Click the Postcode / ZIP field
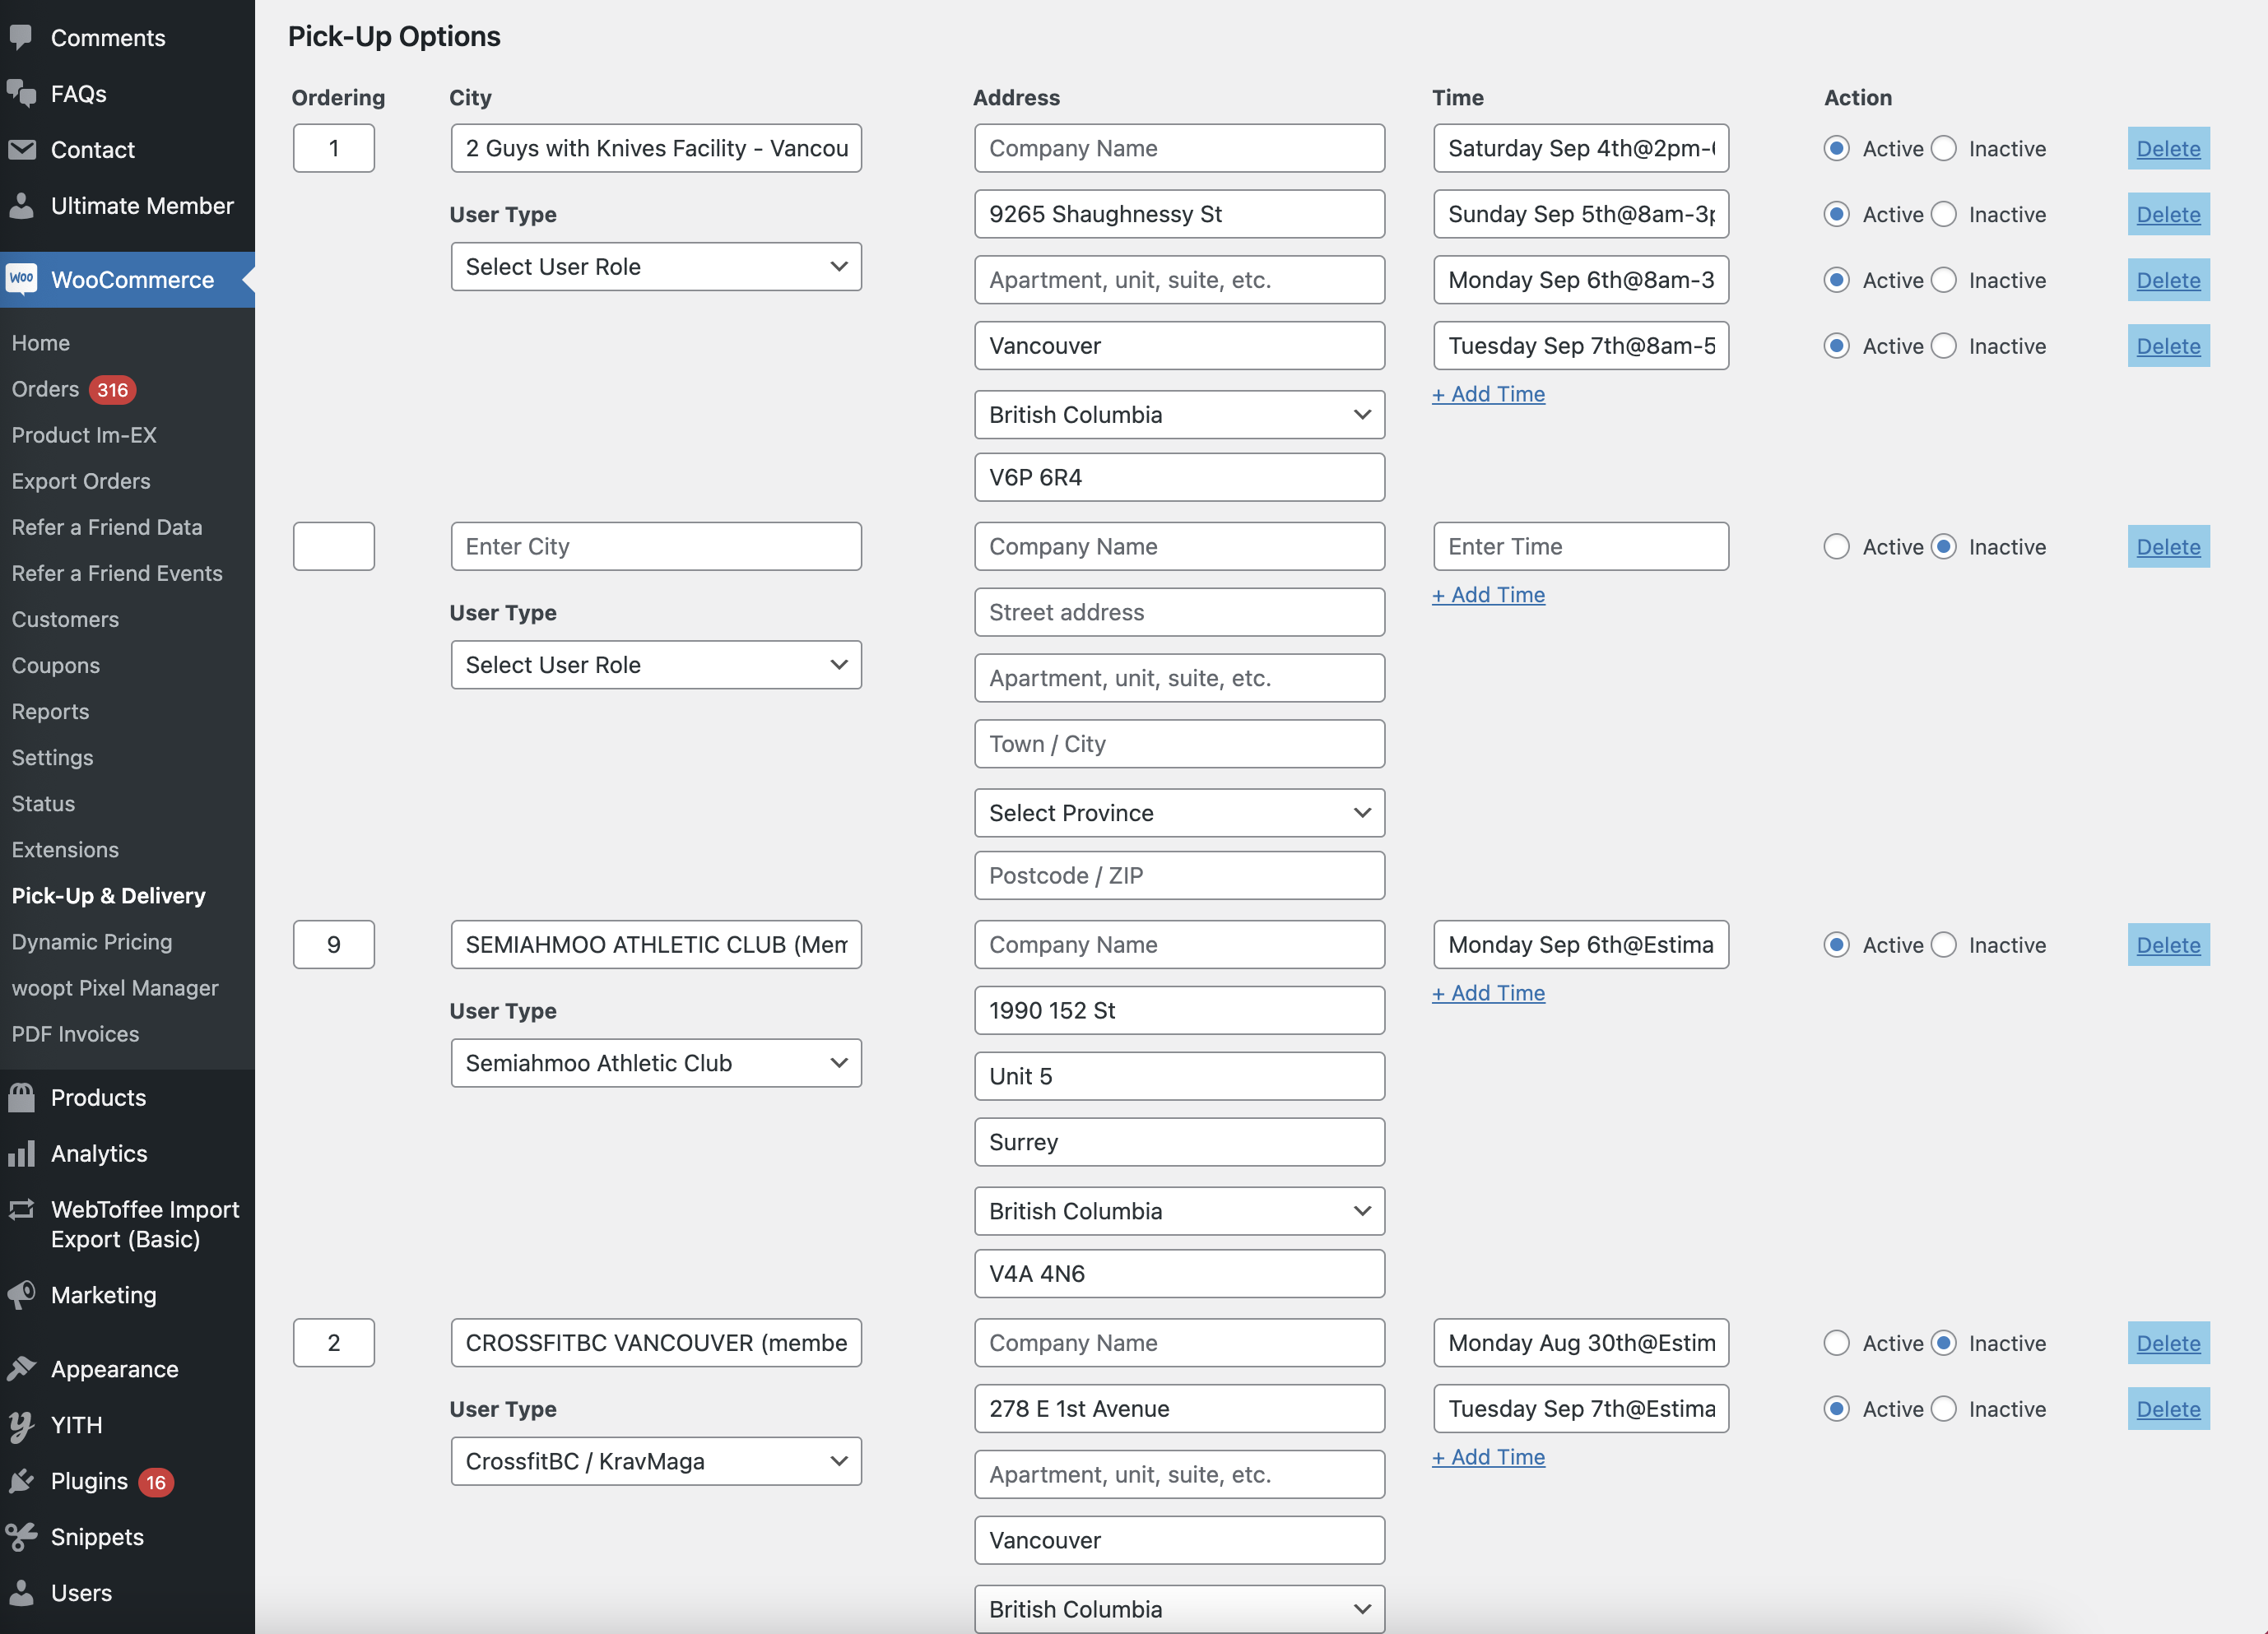Screen dimensions: 2268x1634 [1179, 876]
